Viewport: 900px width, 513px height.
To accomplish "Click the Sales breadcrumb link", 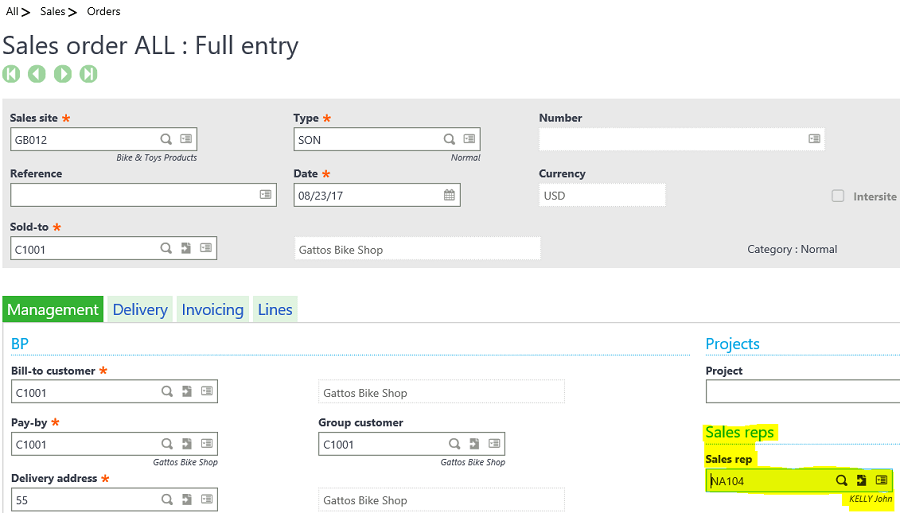I will click(x=52, y=12).
